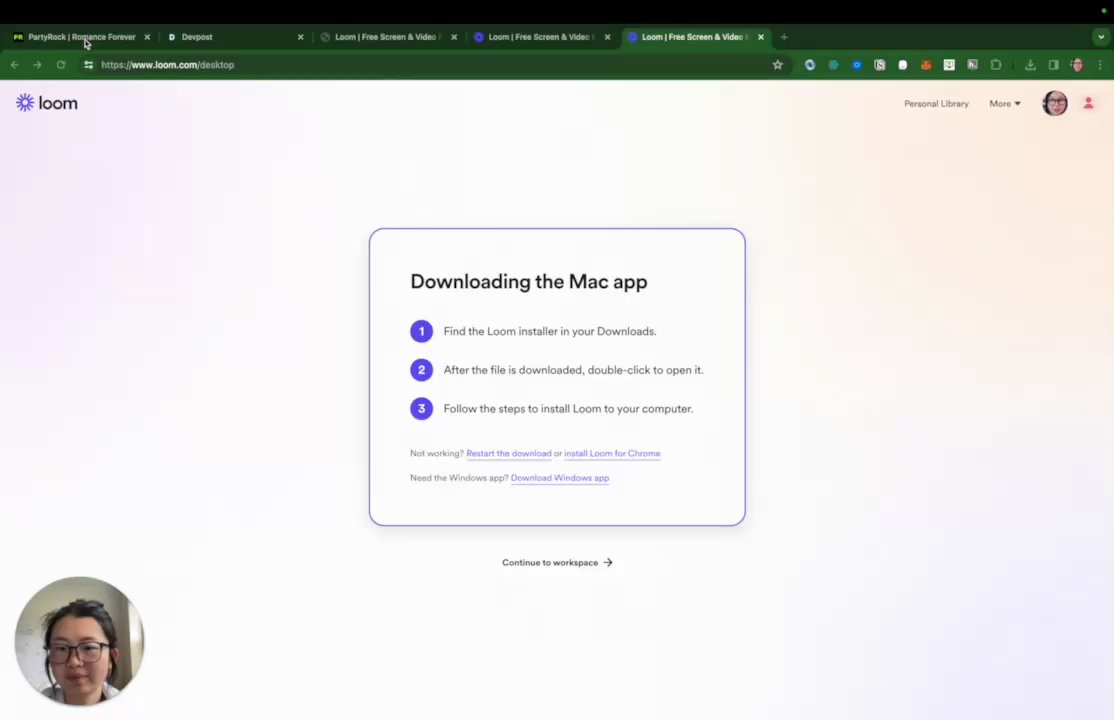Screen dimensions: 1114x720
Task: Click Download Windows app link
Action: [560, 478]
